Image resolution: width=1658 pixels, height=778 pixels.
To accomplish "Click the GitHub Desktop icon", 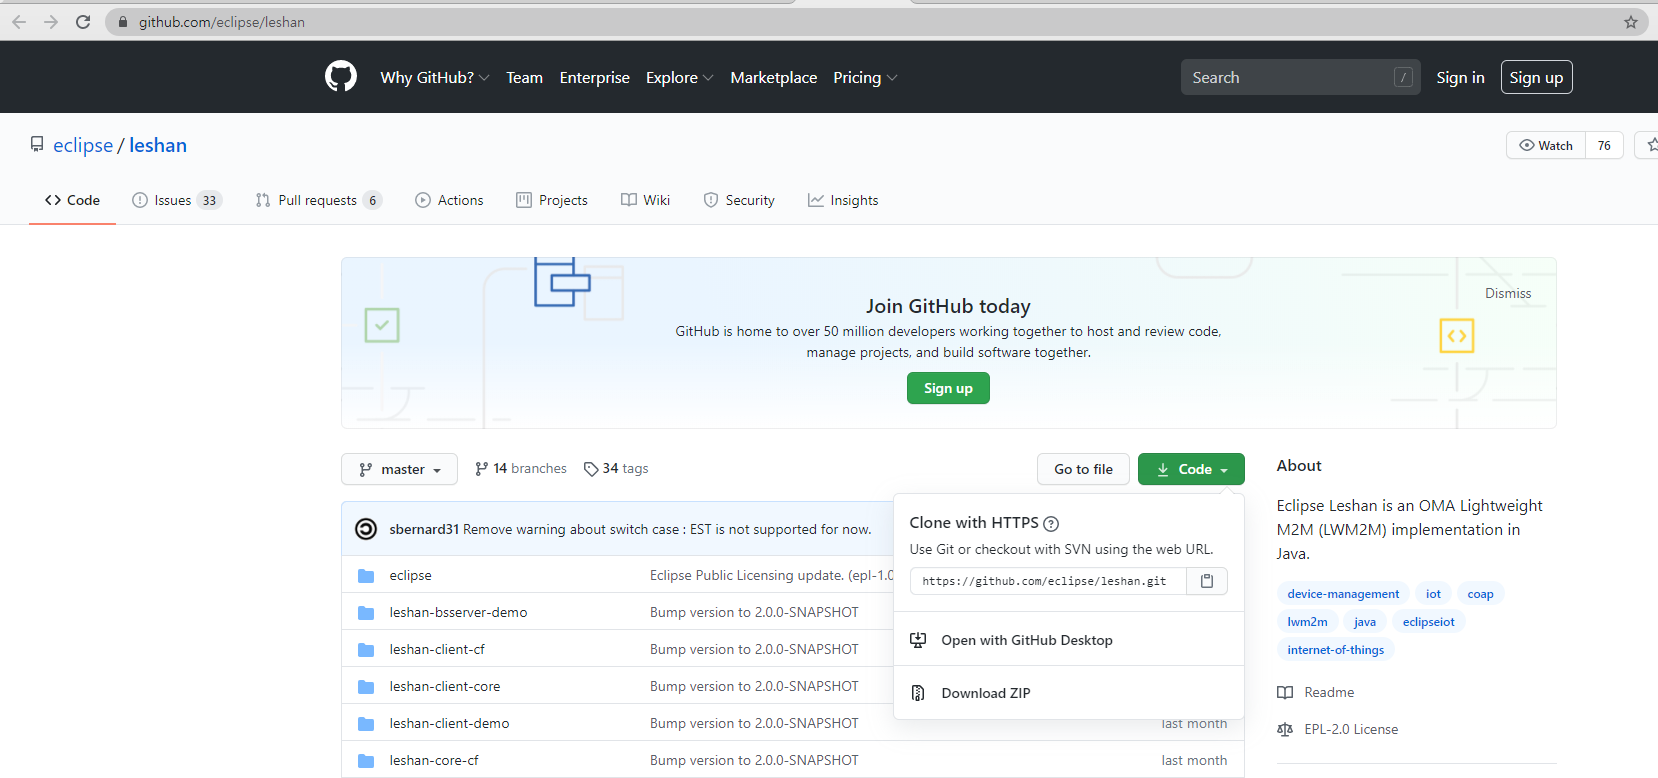I will pyautogui.click(x=918, y=640).
